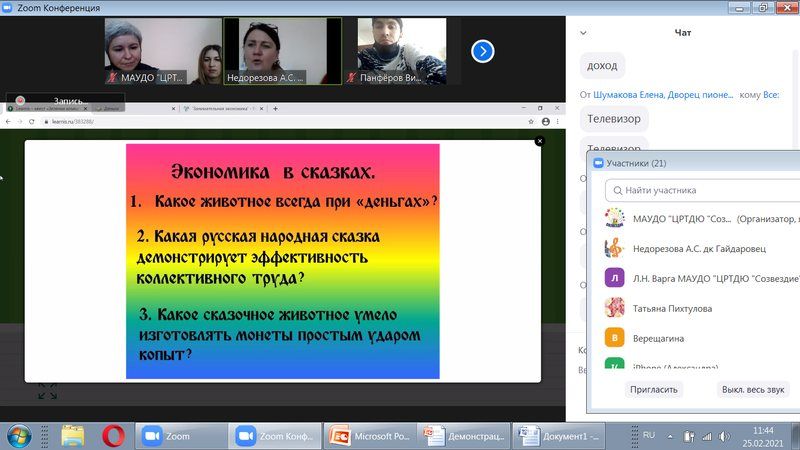Click browser forward arrow in shared screen

click(19, 121)
